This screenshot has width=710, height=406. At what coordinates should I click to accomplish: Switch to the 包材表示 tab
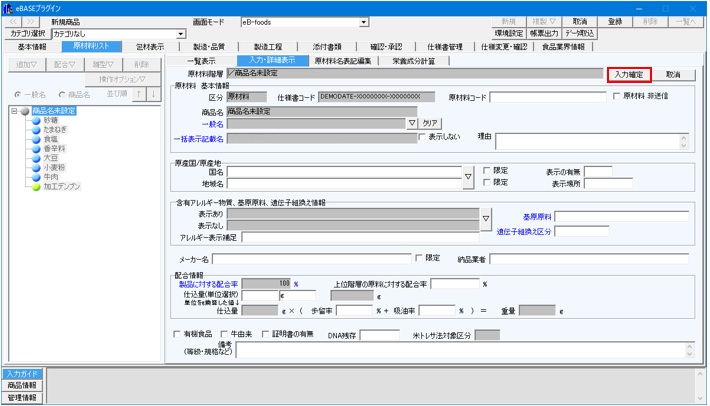150,47
